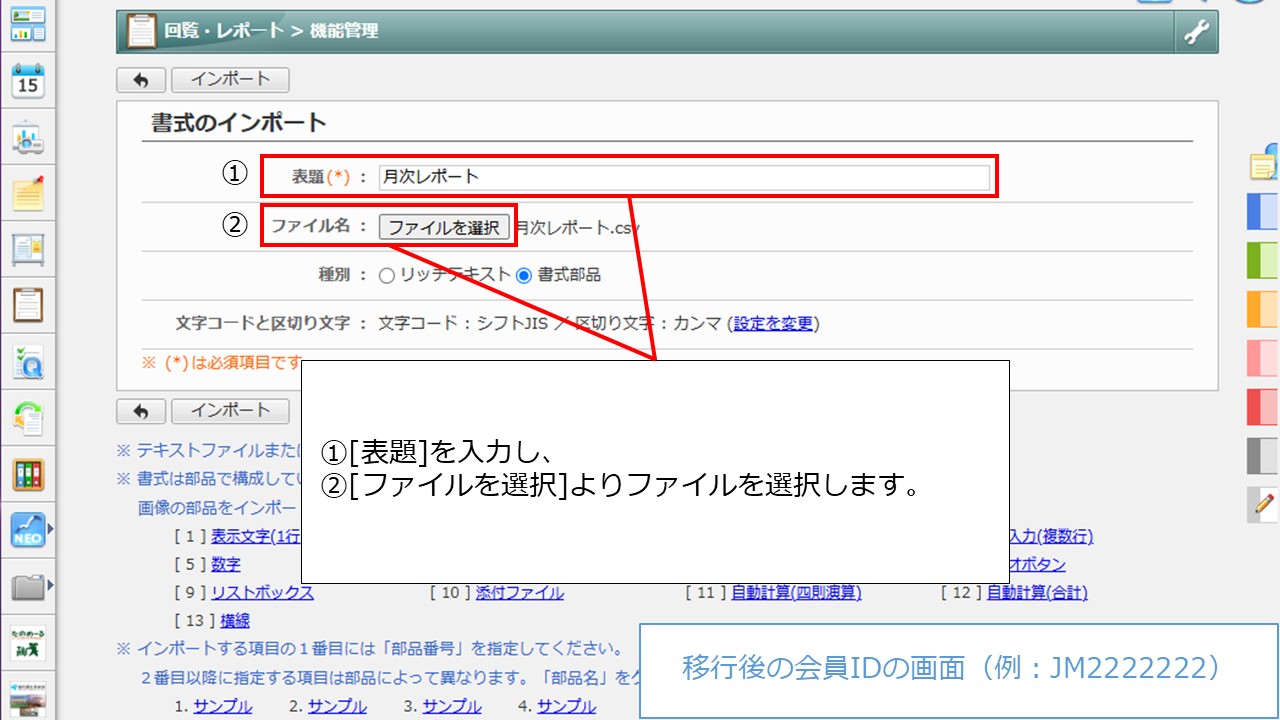The image size is (1280, 720).
Task: Select the 書式部品 radio button
Action: tap(524, 275)
